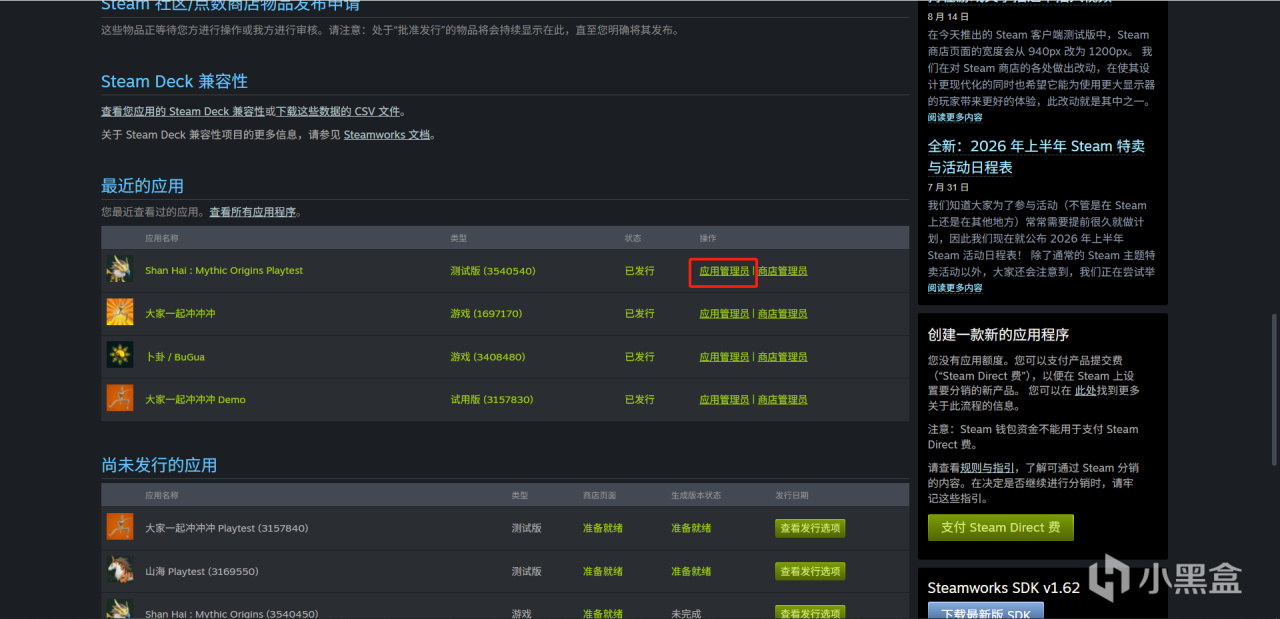Open 应用管理员 for 大家一起冲冲冲 game (1697170)

tap(724, 314)
